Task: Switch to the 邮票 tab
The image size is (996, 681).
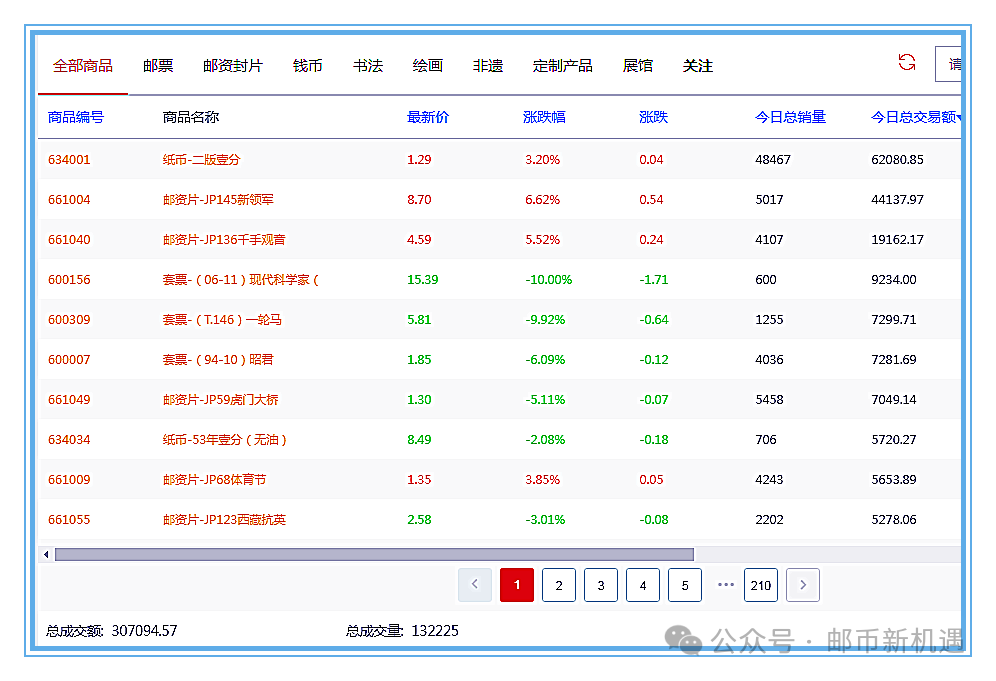Action: tap(158, 66)
